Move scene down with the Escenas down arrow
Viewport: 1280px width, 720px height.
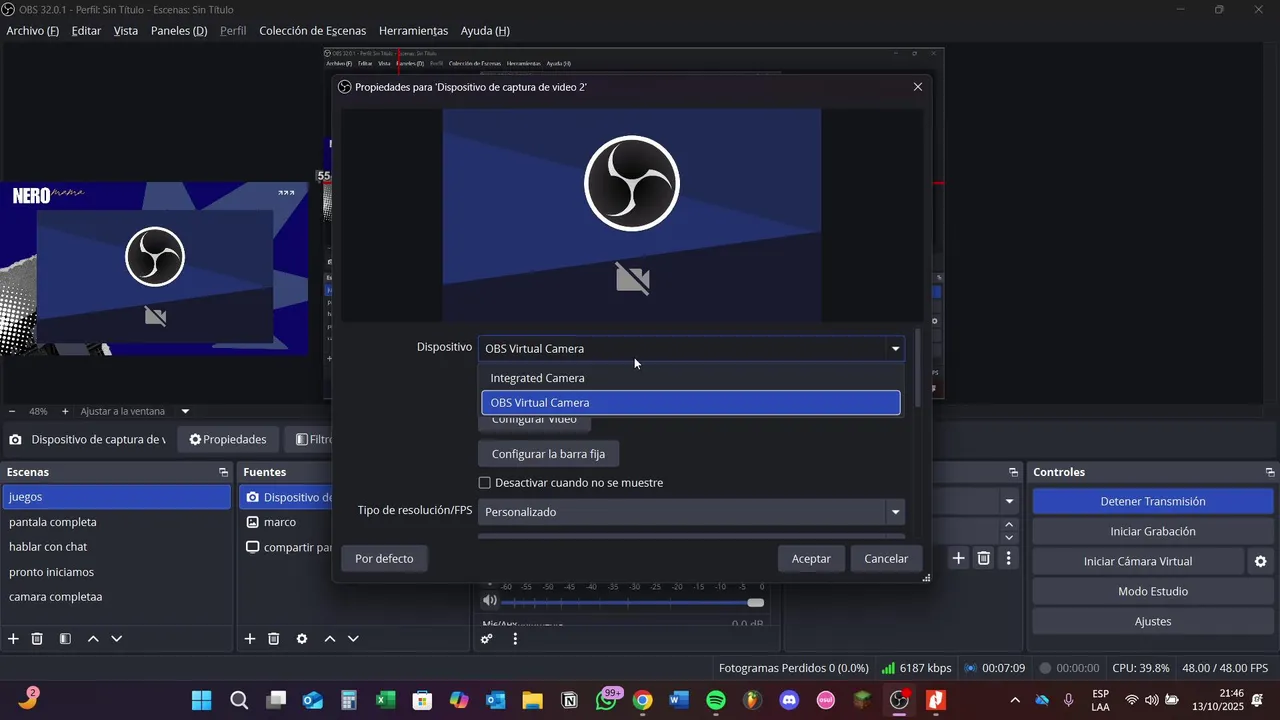tap(117, 639)
